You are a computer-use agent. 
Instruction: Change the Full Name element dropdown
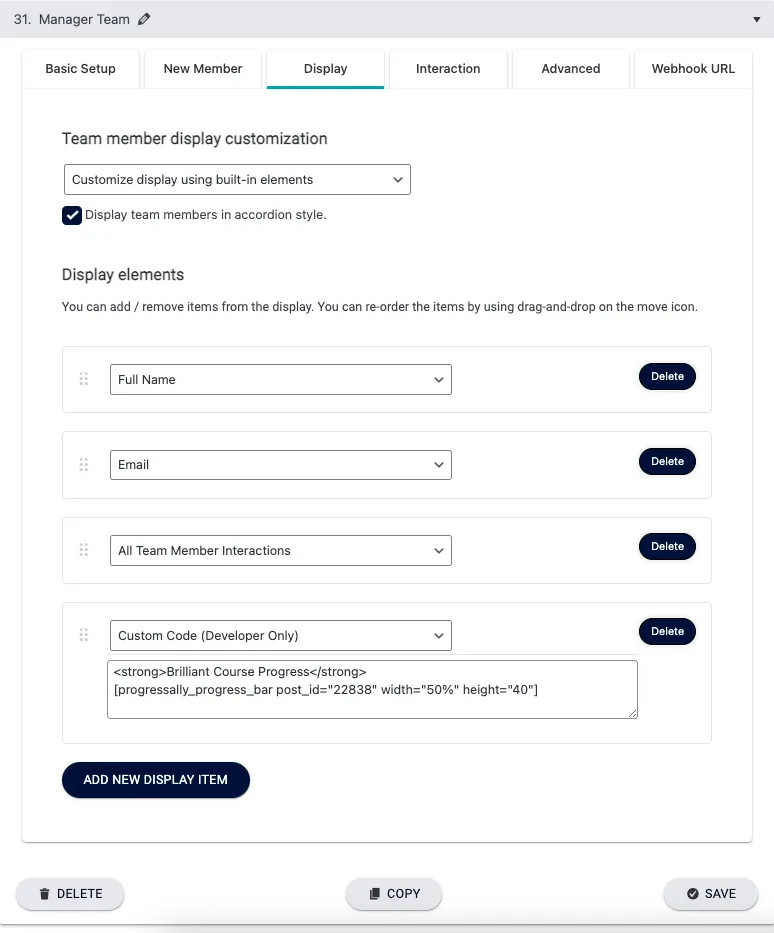point(280,379)
